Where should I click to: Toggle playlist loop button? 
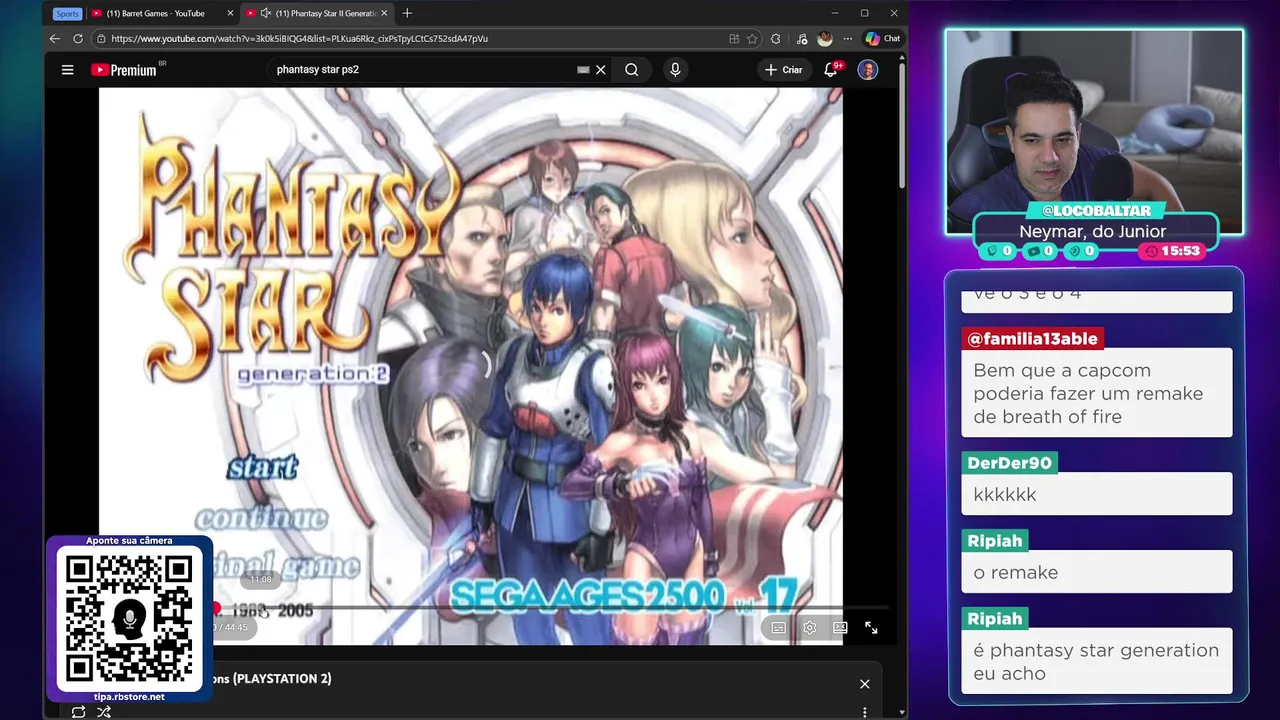[x=78, y=712]
